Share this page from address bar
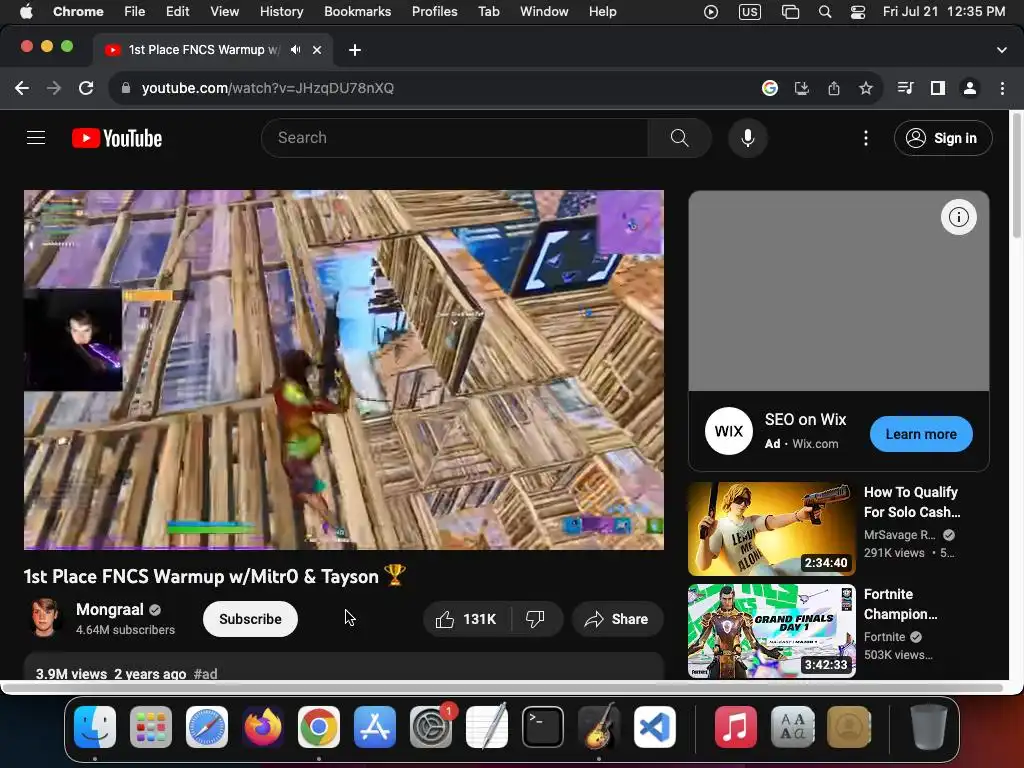The image size is (1024, 768). click(x=834, y=88)
